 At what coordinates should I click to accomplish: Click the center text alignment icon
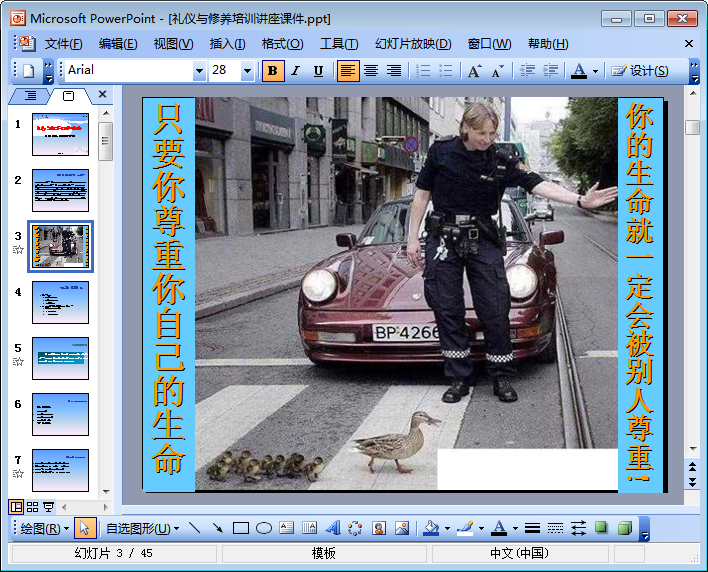tap(371, 71)
